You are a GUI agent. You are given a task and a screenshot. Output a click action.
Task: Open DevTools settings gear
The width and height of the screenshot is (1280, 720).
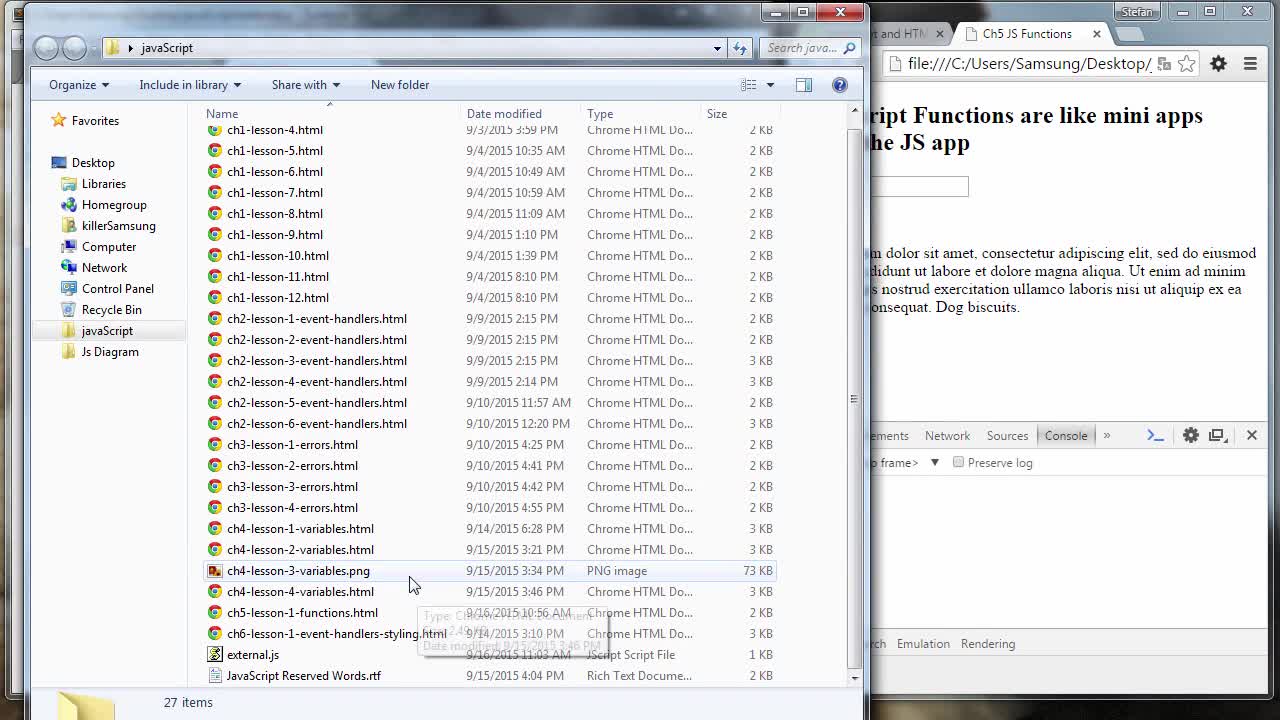click(x=1191, y=435)
